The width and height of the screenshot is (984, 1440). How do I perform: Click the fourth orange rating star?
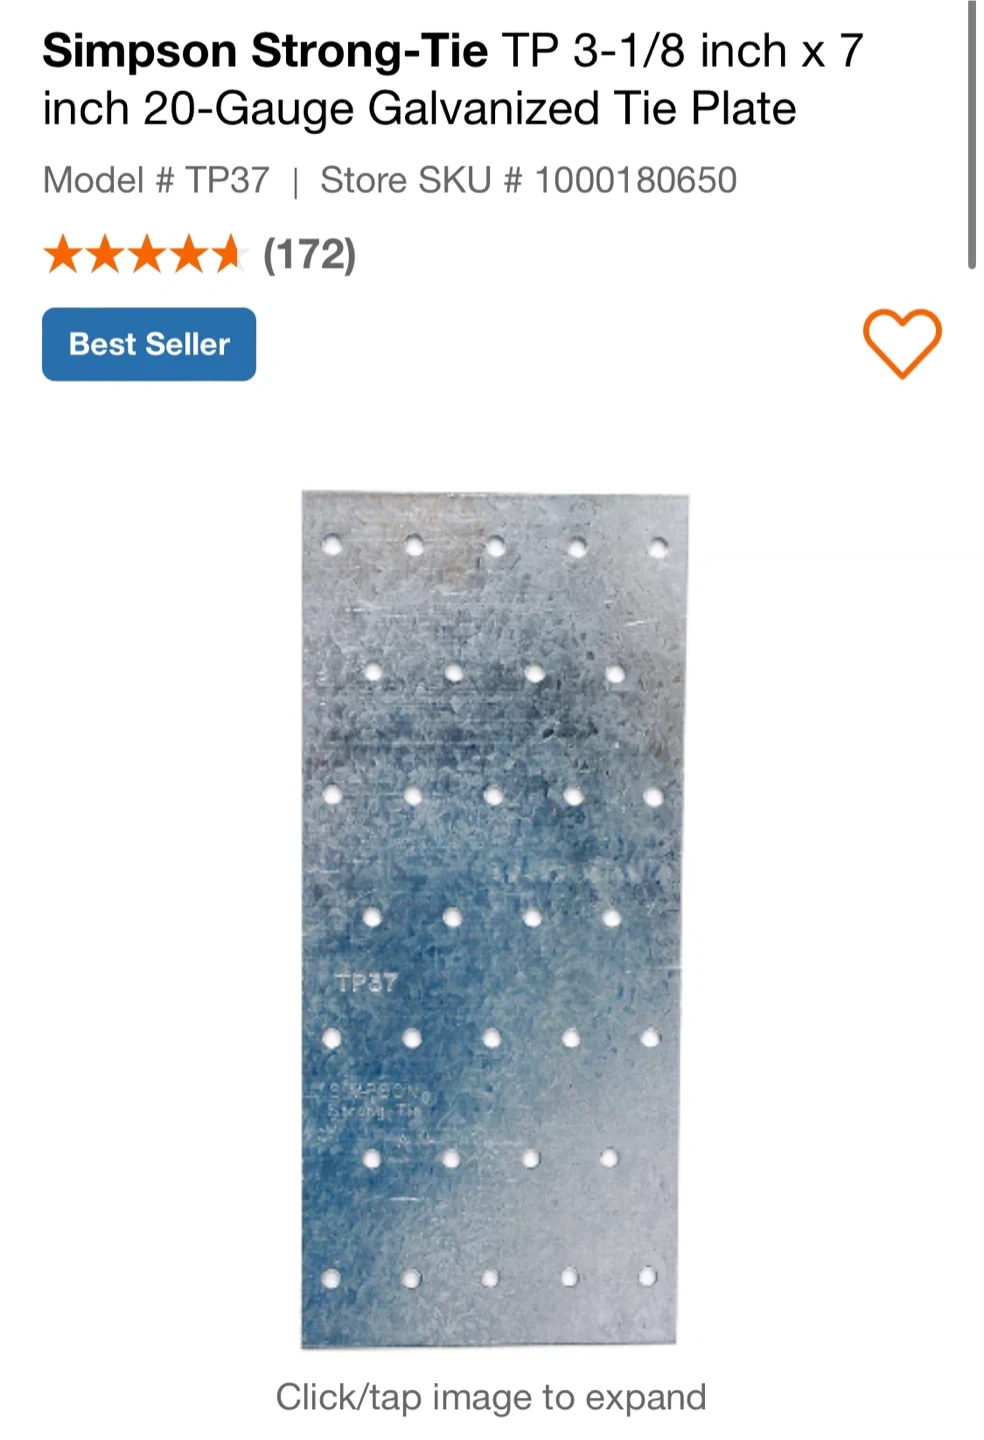(186, 254)
